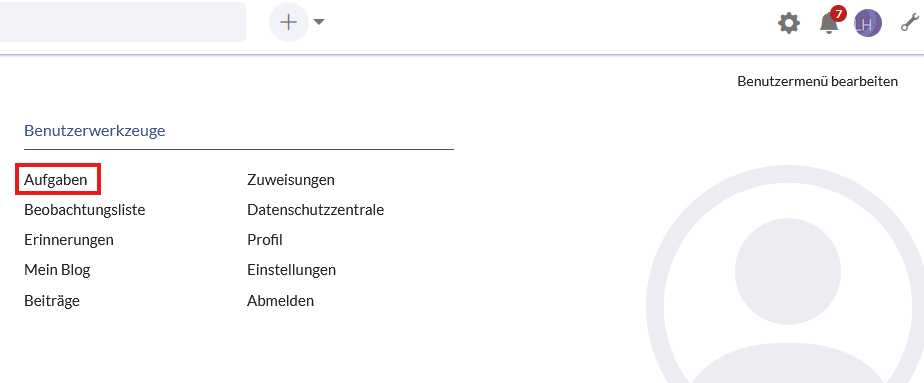924x383 pixels.
Task: Open Datenschutzzentrale link
Action: (x=315, y=210)
